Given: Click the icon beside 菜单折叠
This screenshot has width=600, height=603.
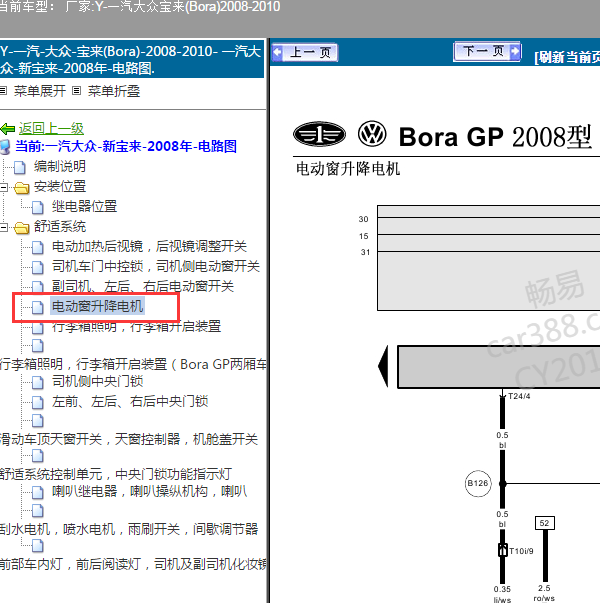Looking at the screenshot, I should pos(77,91).
